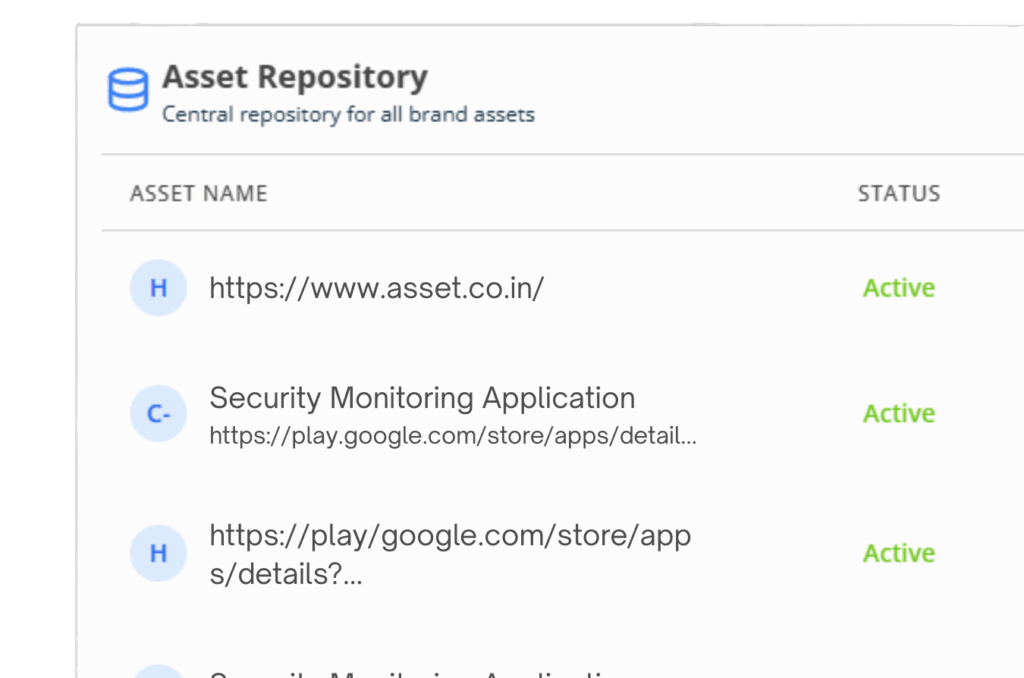1024x678 pixels.
Task: Click the H avatar beside https://www.asset.co.in/
Action: [158, 288]
